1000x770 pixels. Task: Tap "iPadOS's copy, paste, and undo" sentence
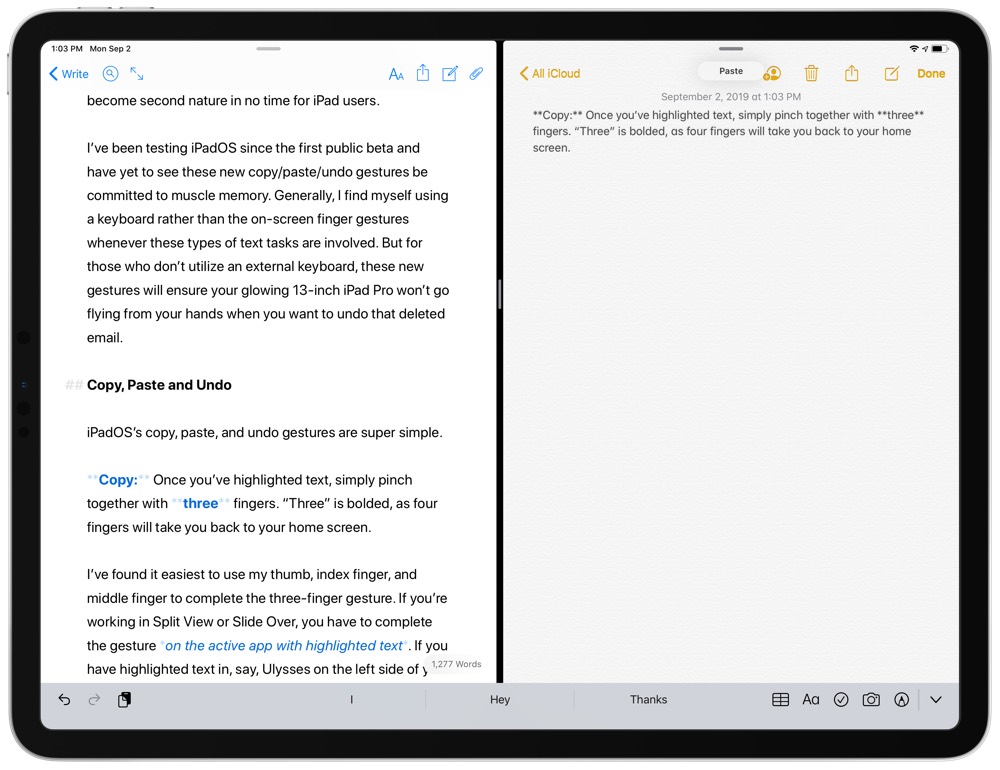click(x=265, y=433)
